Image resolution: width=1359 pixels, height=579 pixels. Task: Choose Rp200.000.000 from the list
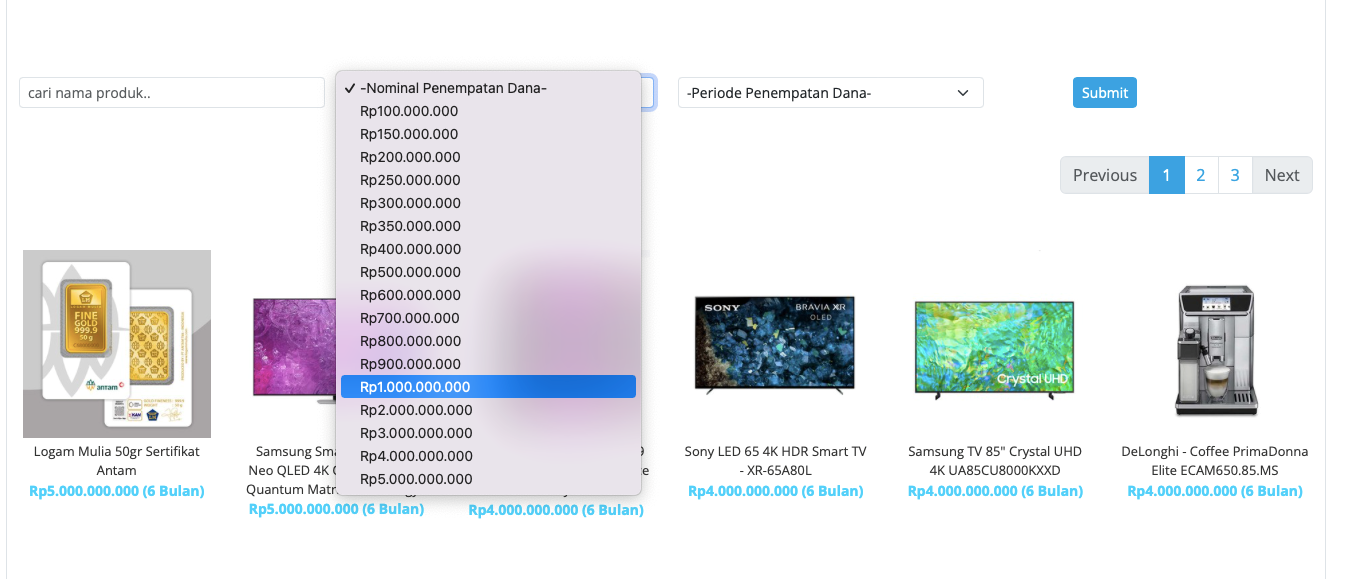click(x=488, y=157)
